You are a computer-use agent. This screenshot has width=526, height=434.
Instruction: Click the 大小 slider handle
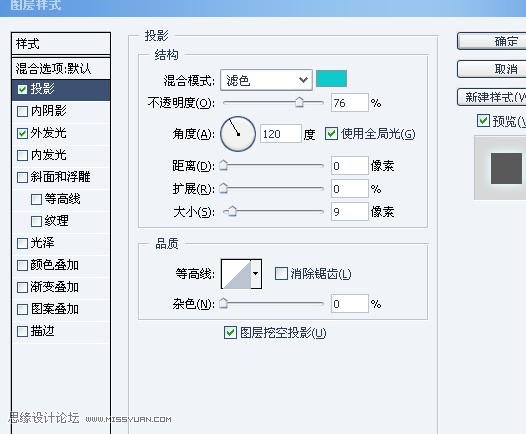232,211
